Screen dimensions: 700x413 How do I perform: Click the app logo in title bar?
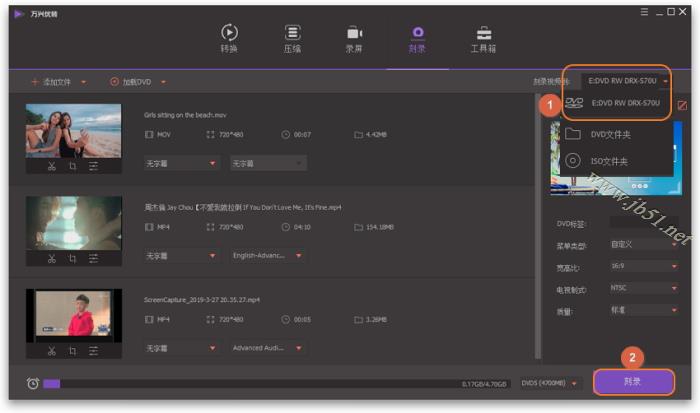[x=18, y=14]
